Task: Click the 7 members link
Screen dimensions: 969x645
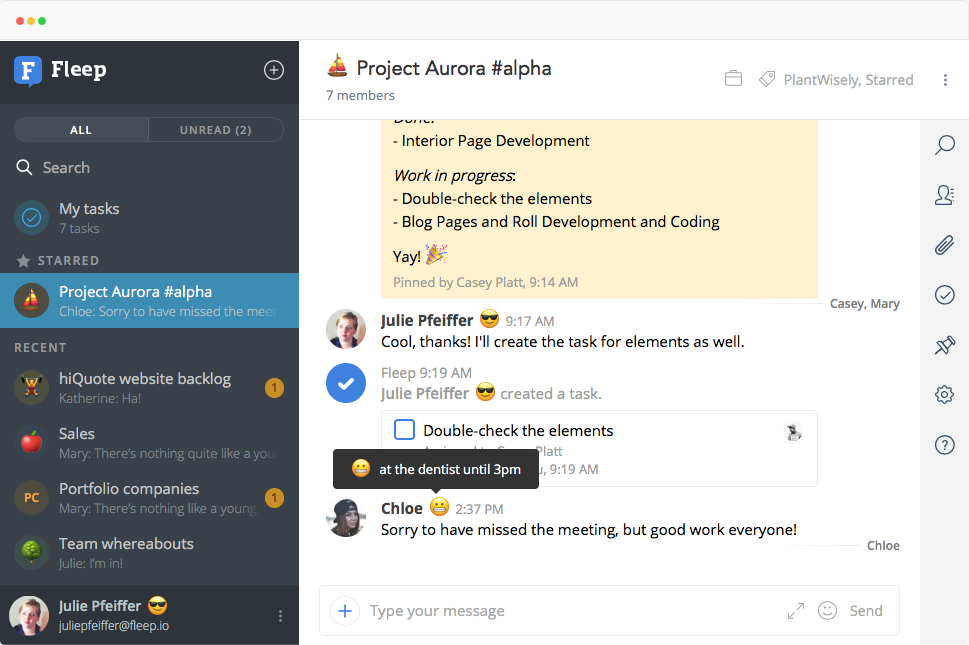Action: click(360, 95)
